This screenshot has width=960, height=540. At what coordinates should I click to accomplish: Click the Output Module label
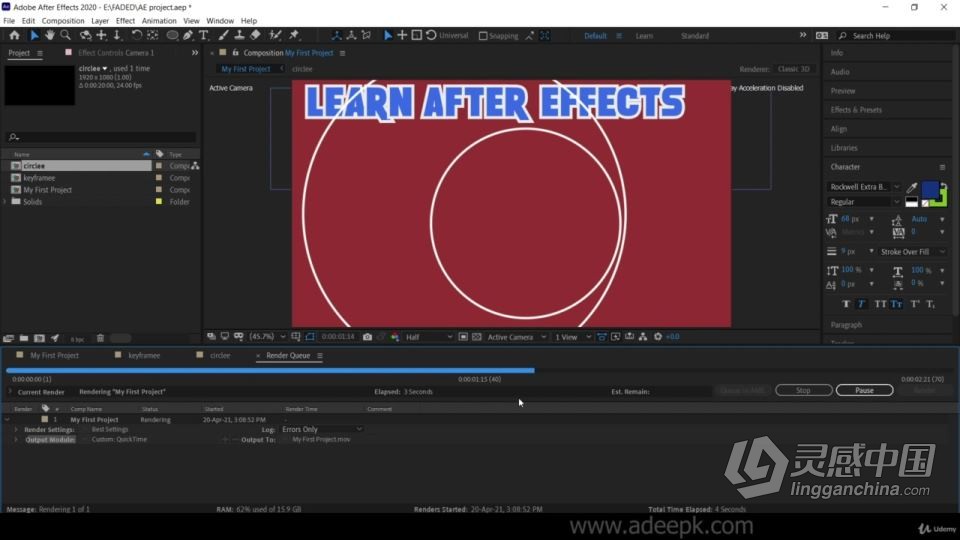point(50,440)
